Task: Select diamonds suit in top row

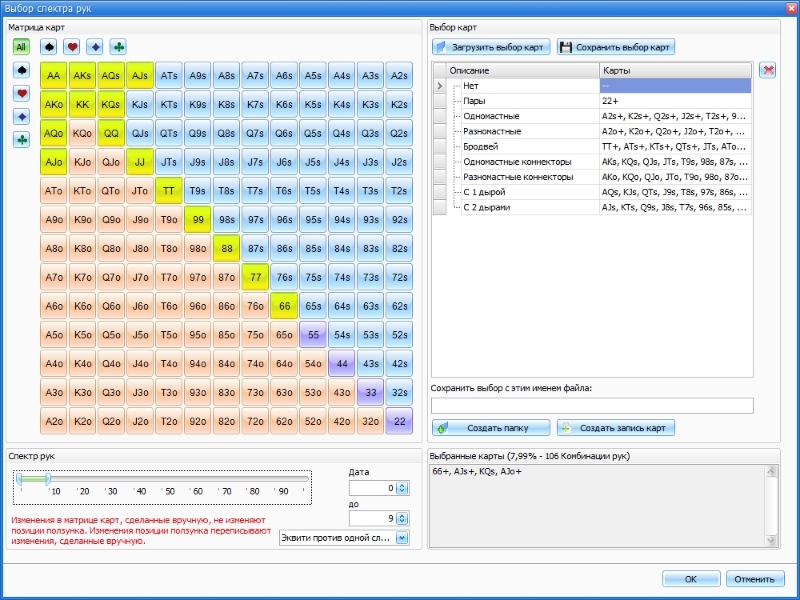Action: coord(95,47)
